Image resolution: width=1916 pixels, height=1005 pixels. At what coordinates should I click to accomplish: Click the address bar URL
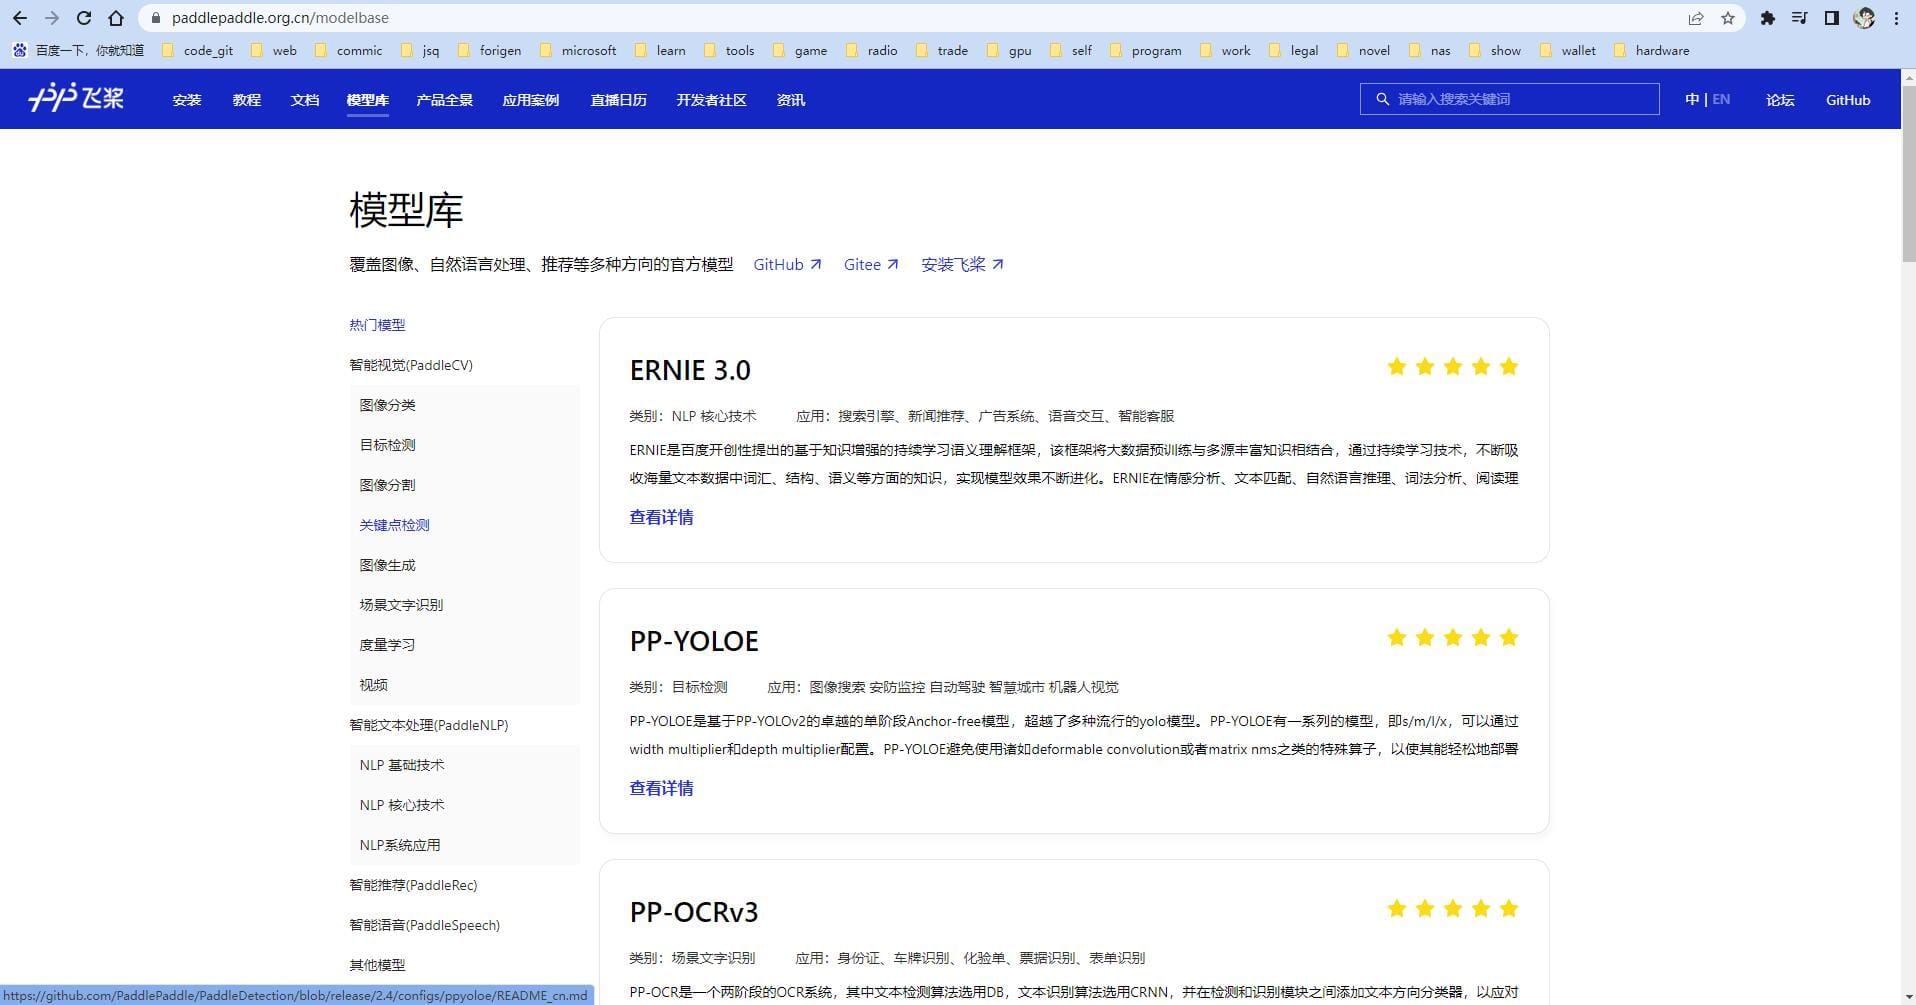click(280, 18)
